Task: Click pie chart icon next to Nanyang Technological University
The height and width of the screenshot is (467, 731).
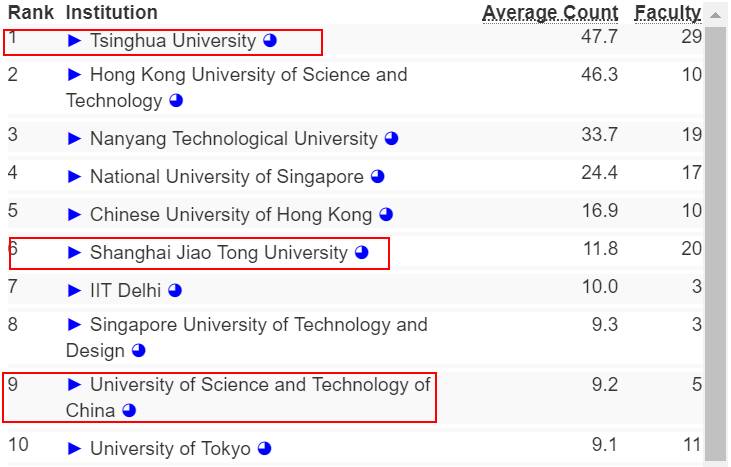Action: click(x=391, y=139)
